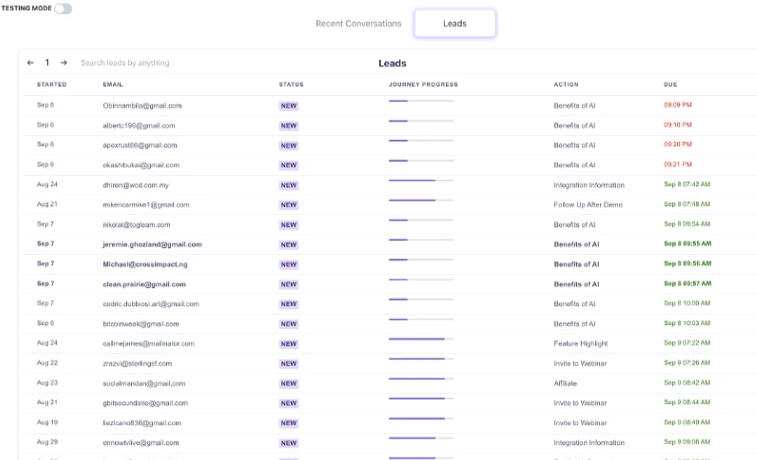The image size is (757, 460).
Task: Toggle the Testing Mode switch
Action: click(x=63, y=8)
